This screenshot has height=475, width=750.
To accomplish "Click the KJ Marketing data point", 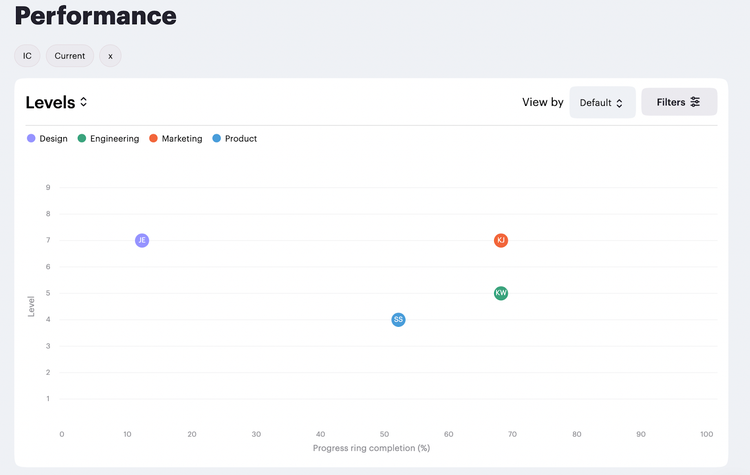I will (501, 240).
